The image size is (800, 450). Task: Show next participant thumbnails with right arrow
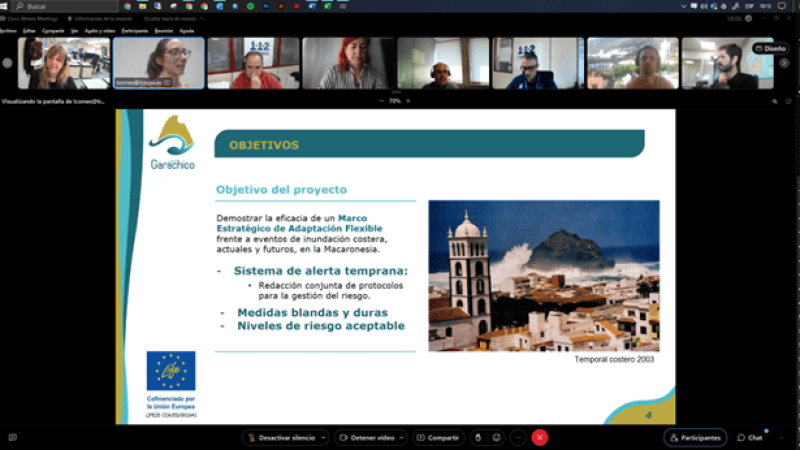click(x=784, y=63)
